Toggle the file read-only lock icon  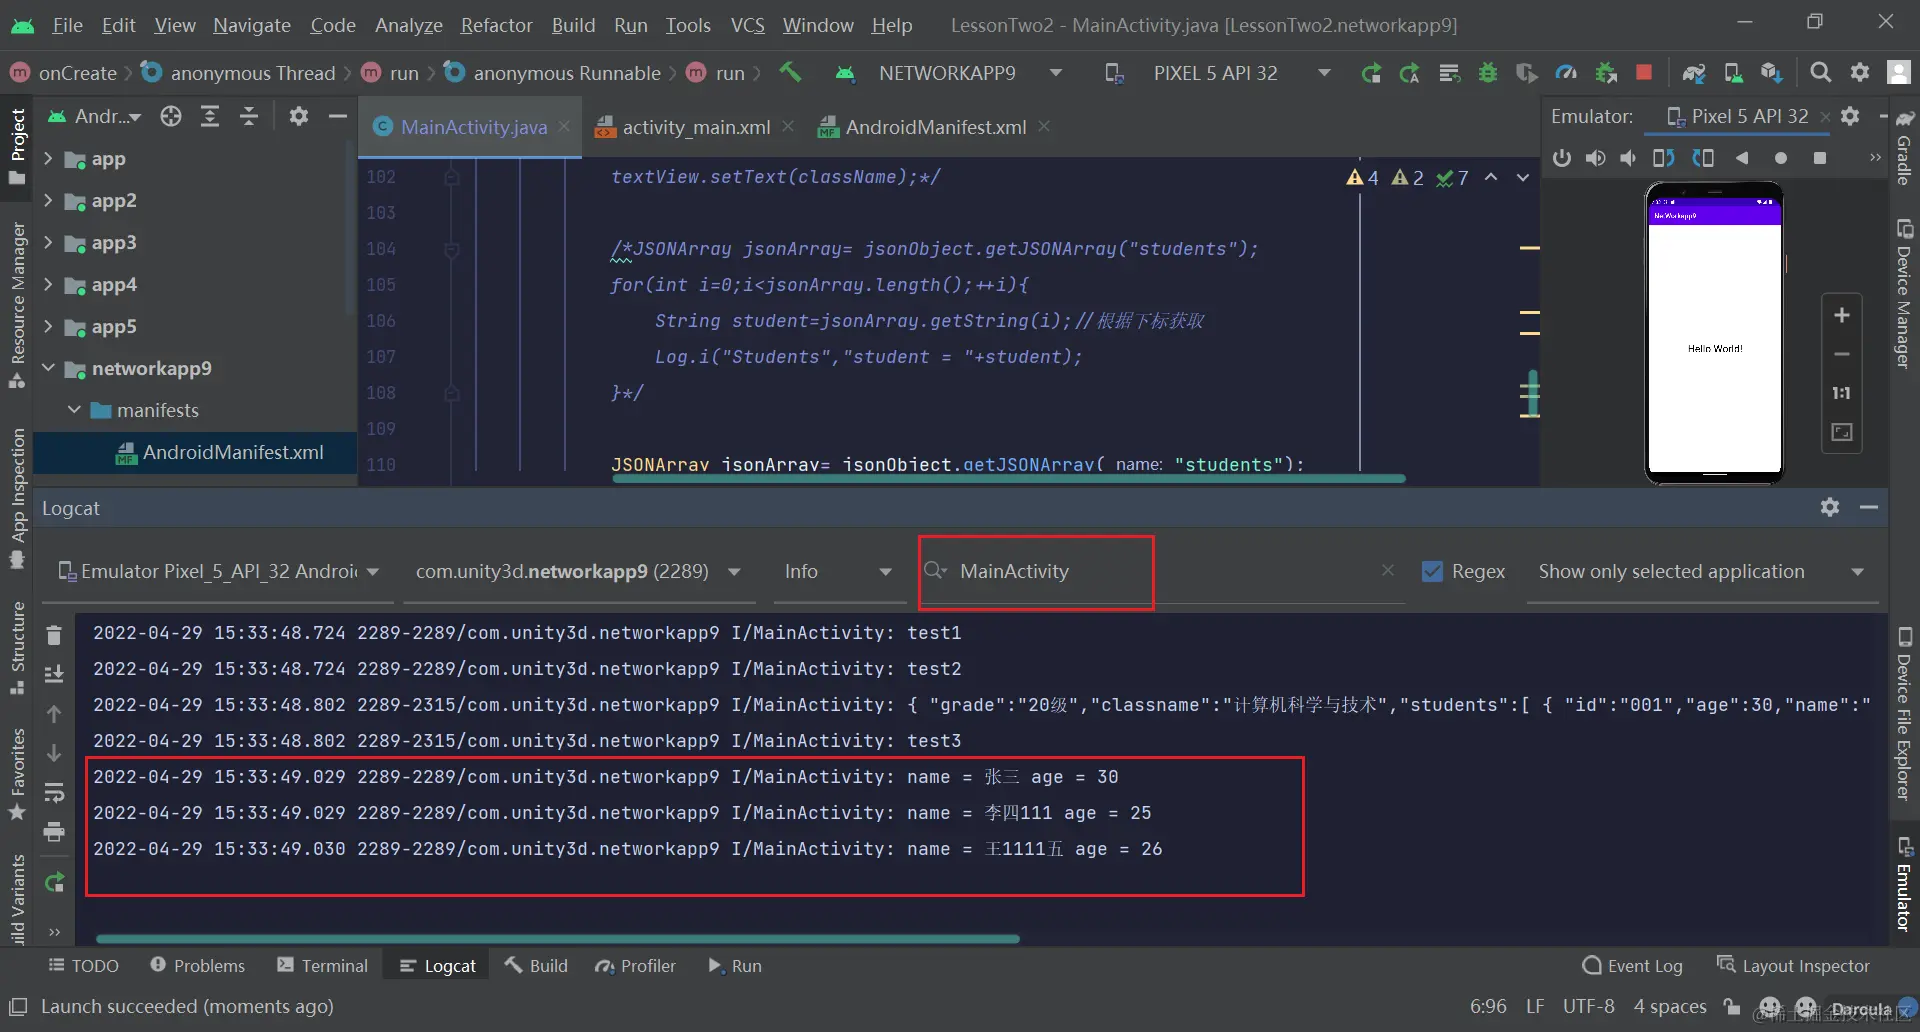(1732, 1006)
